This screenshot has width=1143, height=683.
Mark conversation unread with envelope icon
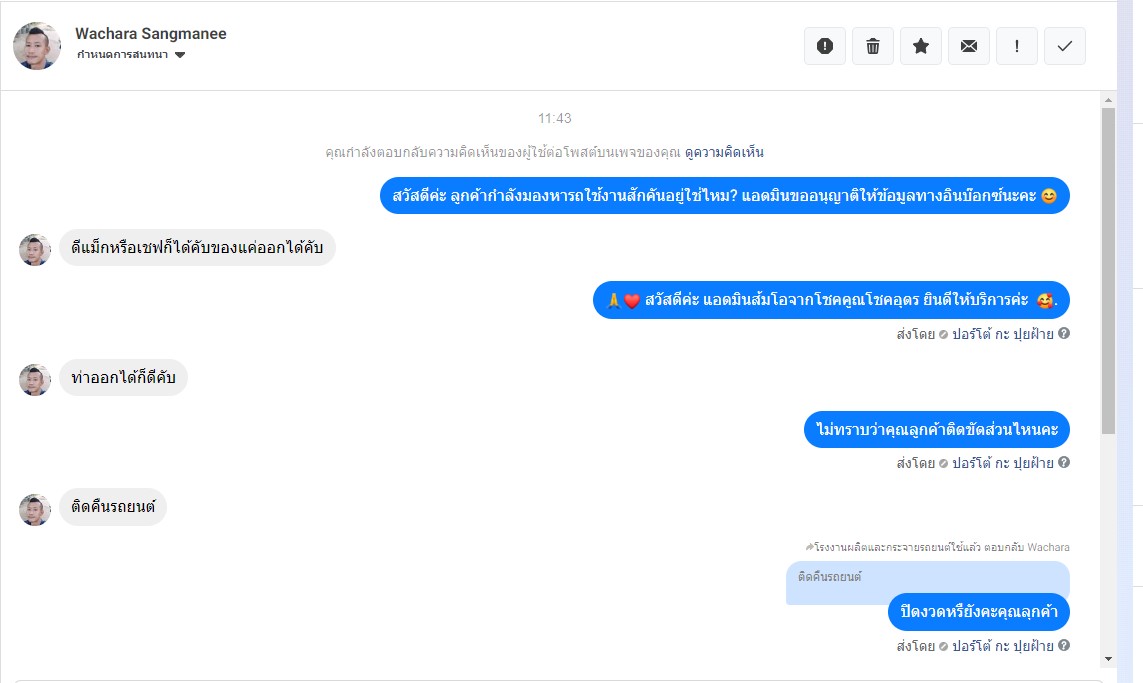pyautogui.click(x=969, y=46)
